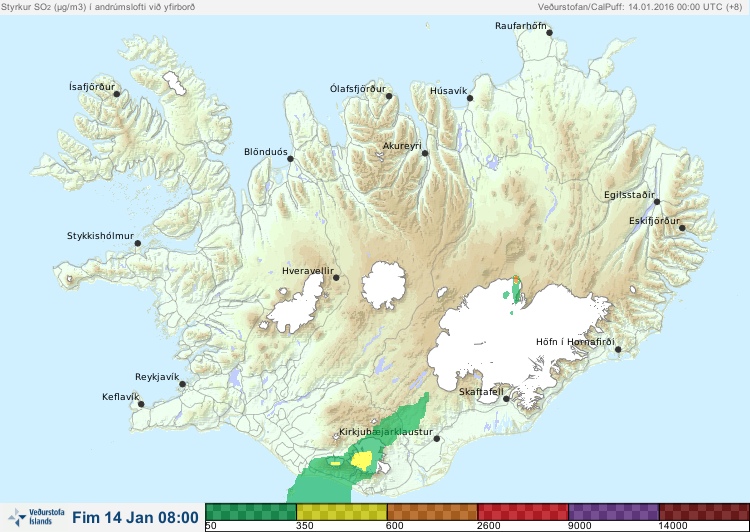Select the Keflavík location marker
The image size is (750, 532).
pyautogui.click(x=141, y=404)
